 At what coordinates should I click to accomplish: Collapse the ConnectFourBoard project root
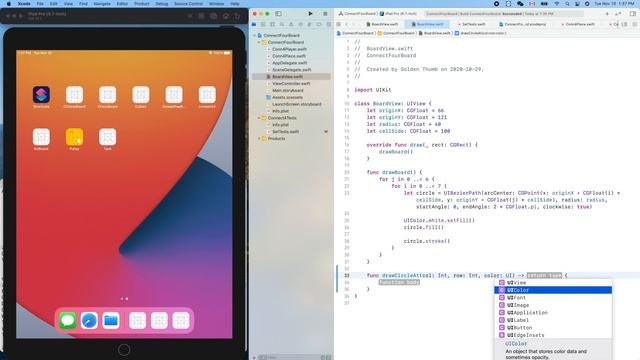[255, 36]
